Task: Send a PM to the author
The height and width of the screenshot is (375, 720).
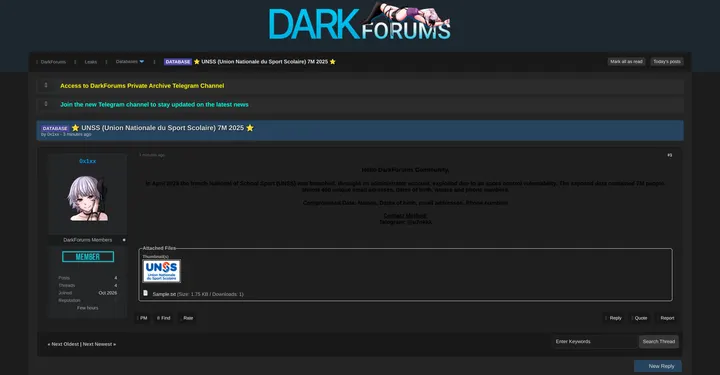Action: (142, 318)
